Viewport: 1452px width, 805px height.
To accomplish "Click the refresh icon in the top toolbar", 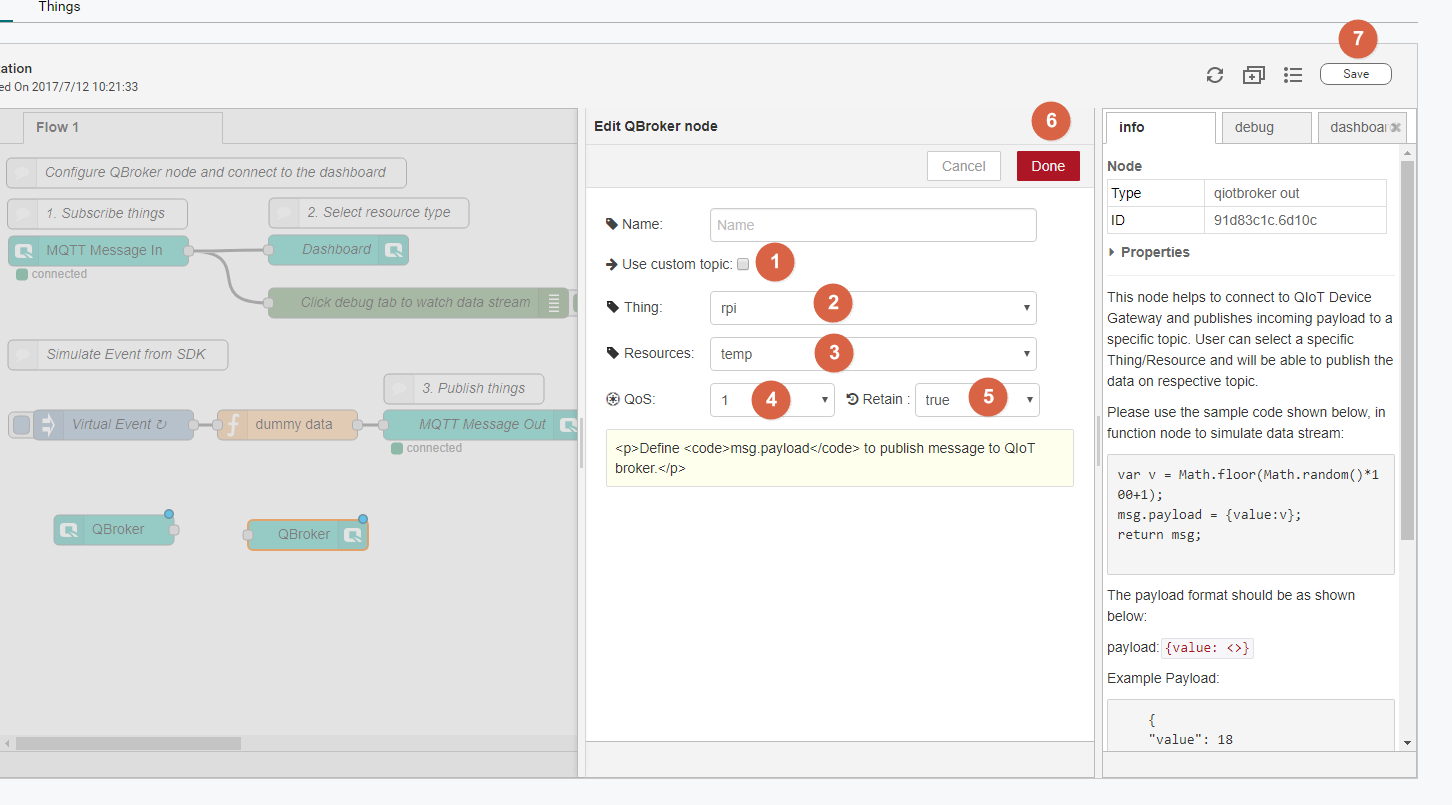I will click(1215, 75).
